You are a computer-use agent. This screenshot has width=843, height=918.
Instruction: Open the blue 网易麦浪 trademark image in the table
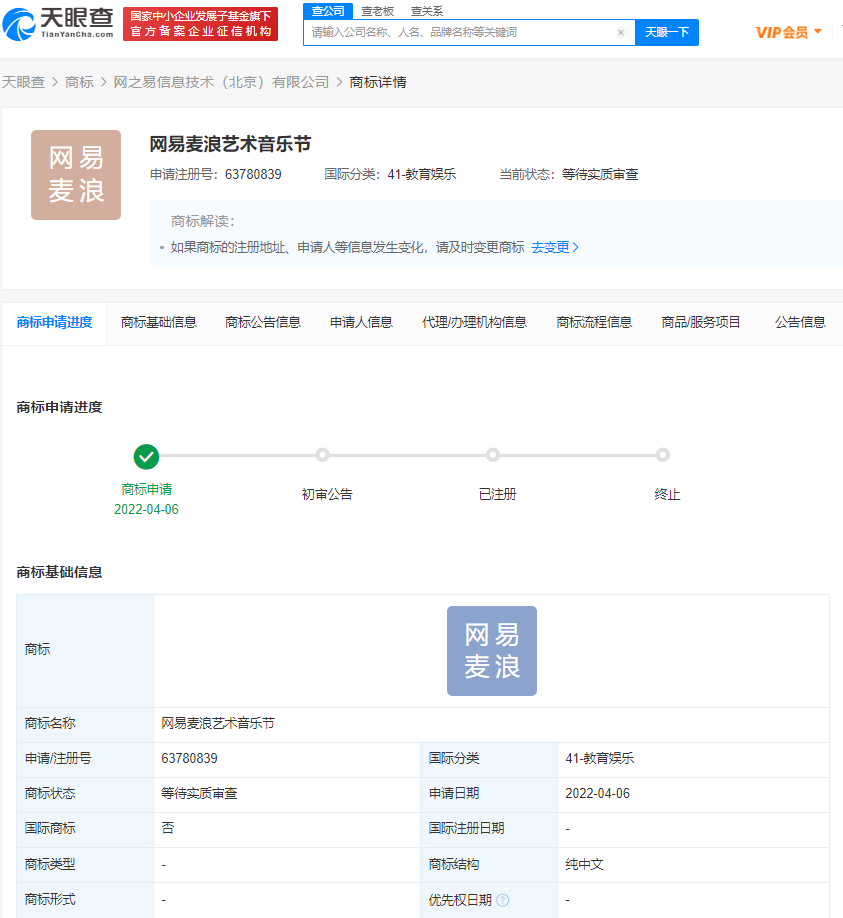492,651
